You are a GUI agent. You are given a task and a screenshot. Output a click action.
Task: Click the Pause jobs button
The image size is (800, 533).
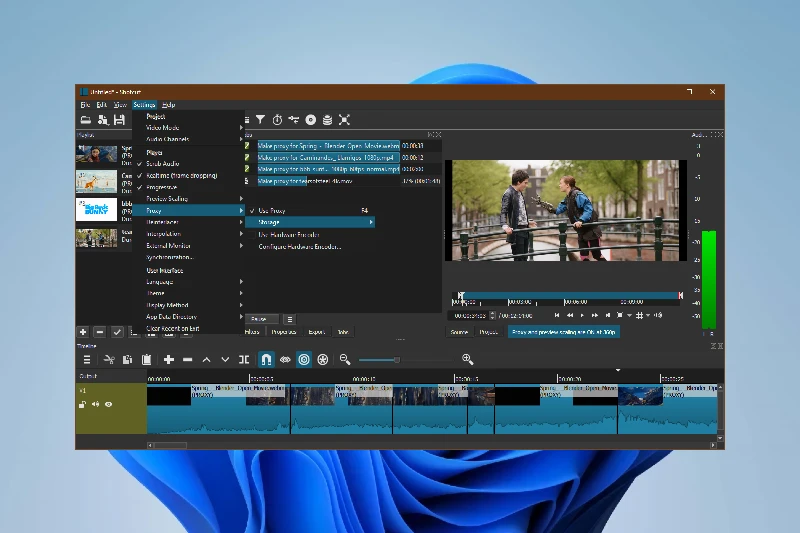[262, 319]
